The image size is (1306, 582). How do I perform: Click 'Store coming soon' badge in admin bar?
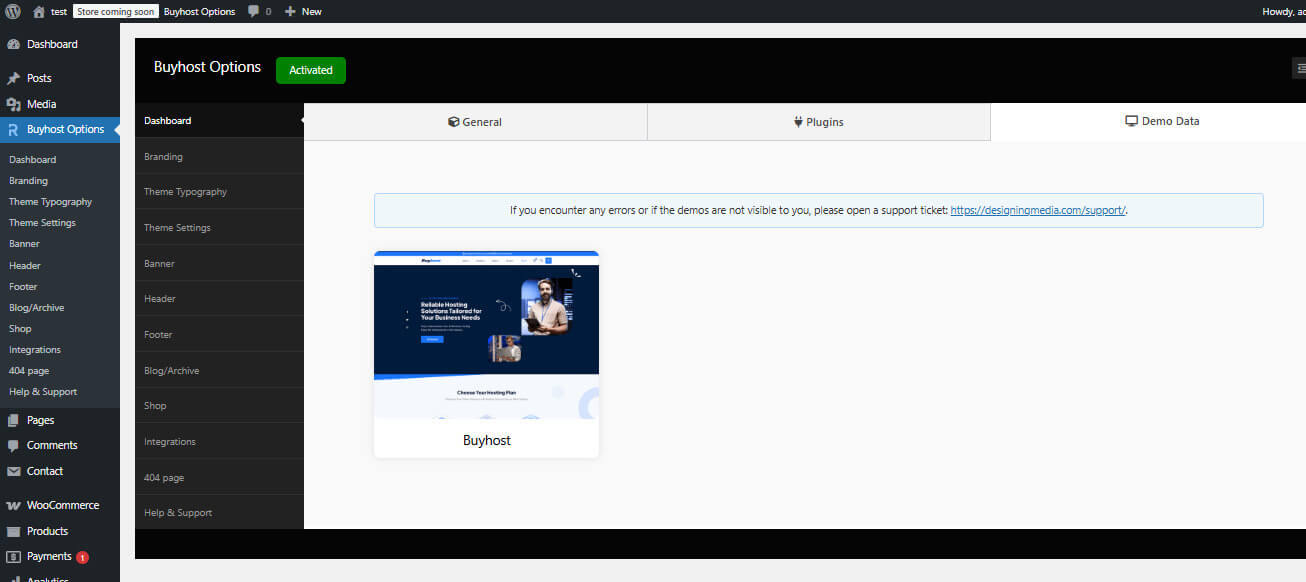pyautogui.click(x=115, y=12)
